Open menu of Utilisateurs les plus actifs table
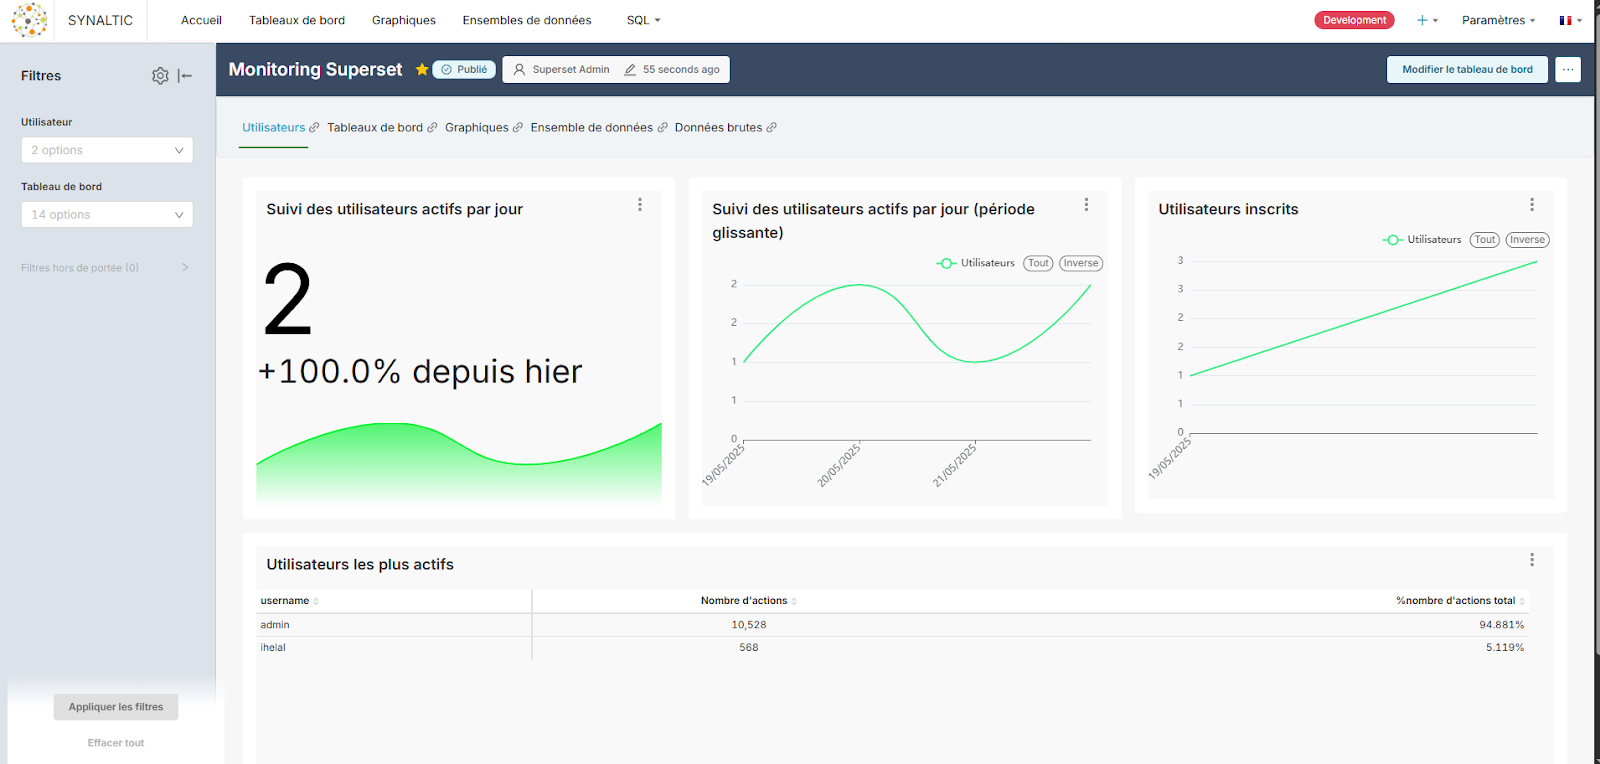The width and height of the screenshot is (1600, 764). pyautogui.click(x=1532, y=560)
